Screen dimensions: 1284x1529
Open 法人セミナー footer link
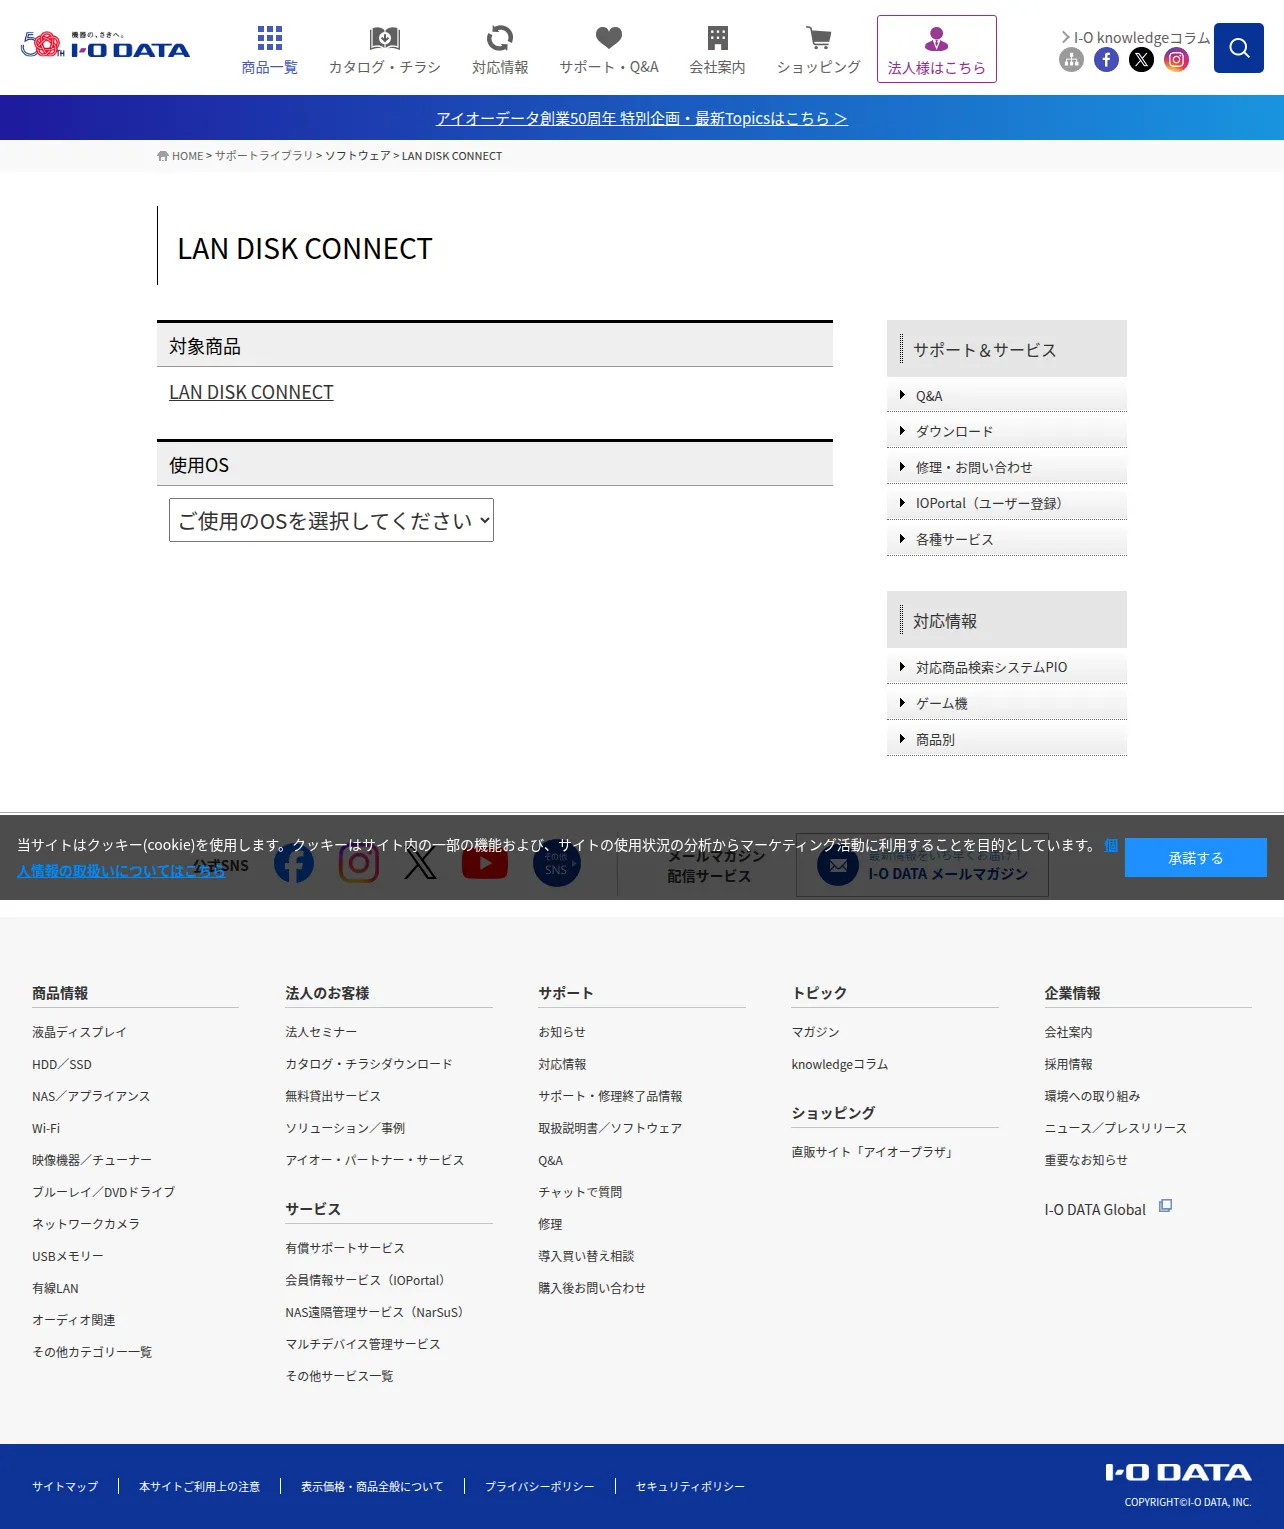[321, 1032]
